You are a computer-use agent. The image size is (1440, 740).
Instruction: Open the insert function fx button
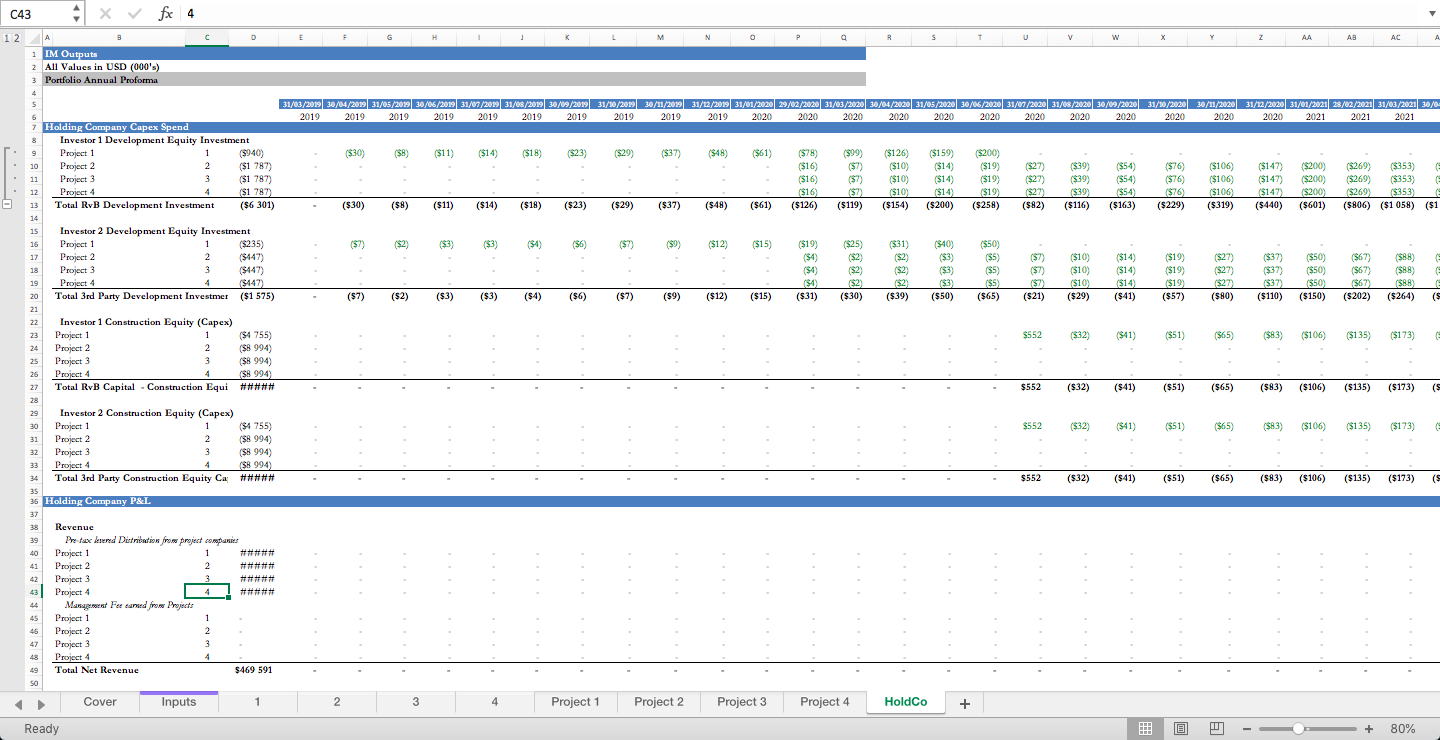(x=166, y=14)
